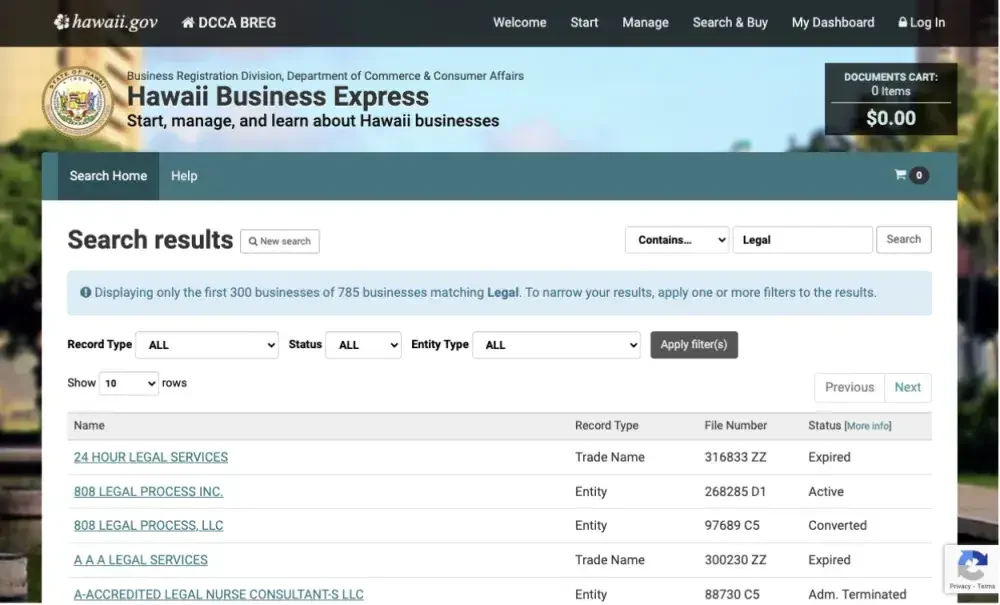Open 808 LEGAL PROCESS, LLC record
This screenshot has height=605, width=1000.
(x=149, y=525)
